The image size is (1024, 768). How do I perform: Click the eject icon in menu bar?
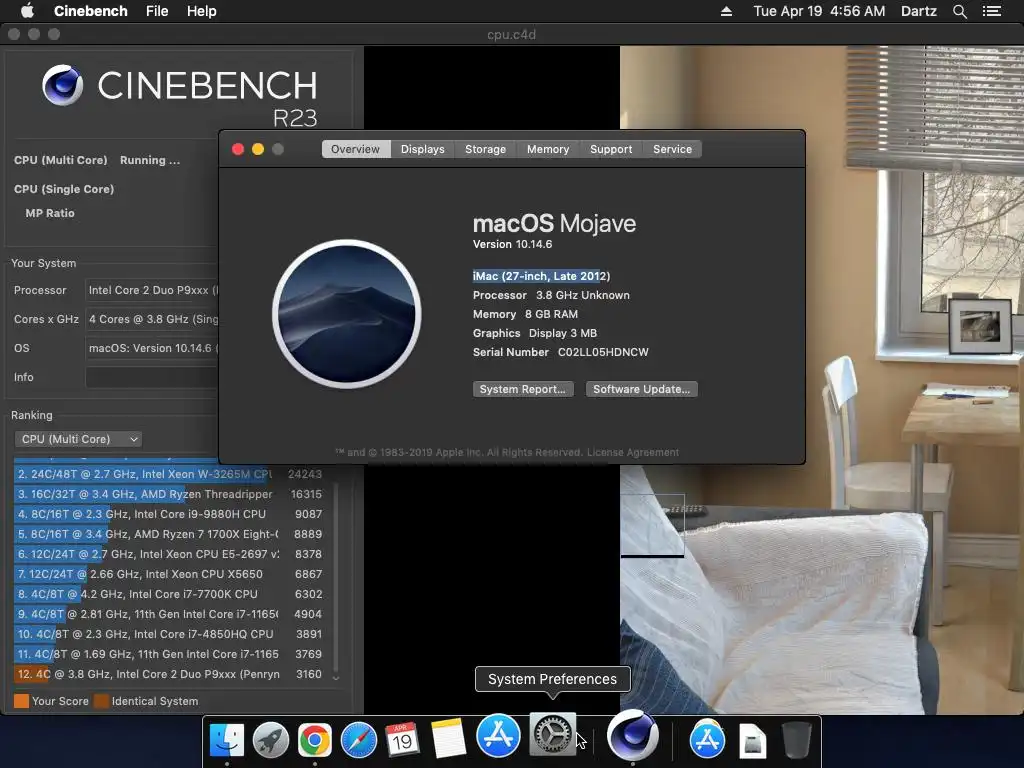[726, 11]
